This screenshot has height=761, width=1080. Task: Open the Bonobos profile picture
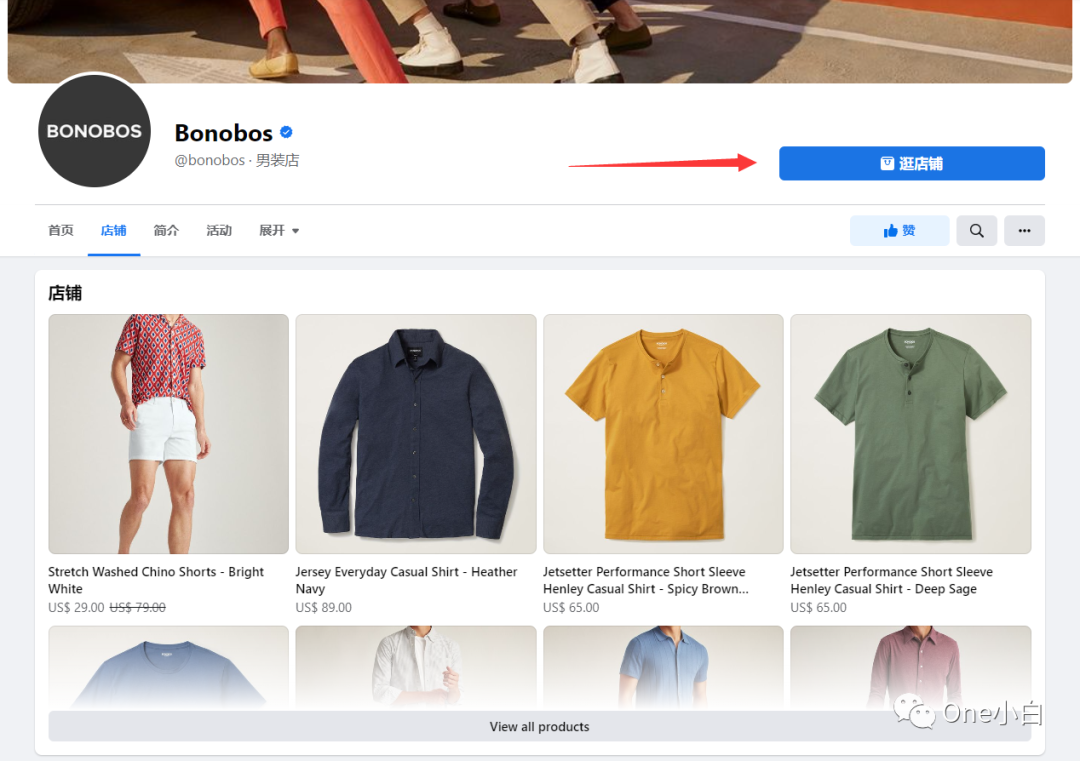pos(94,131)
